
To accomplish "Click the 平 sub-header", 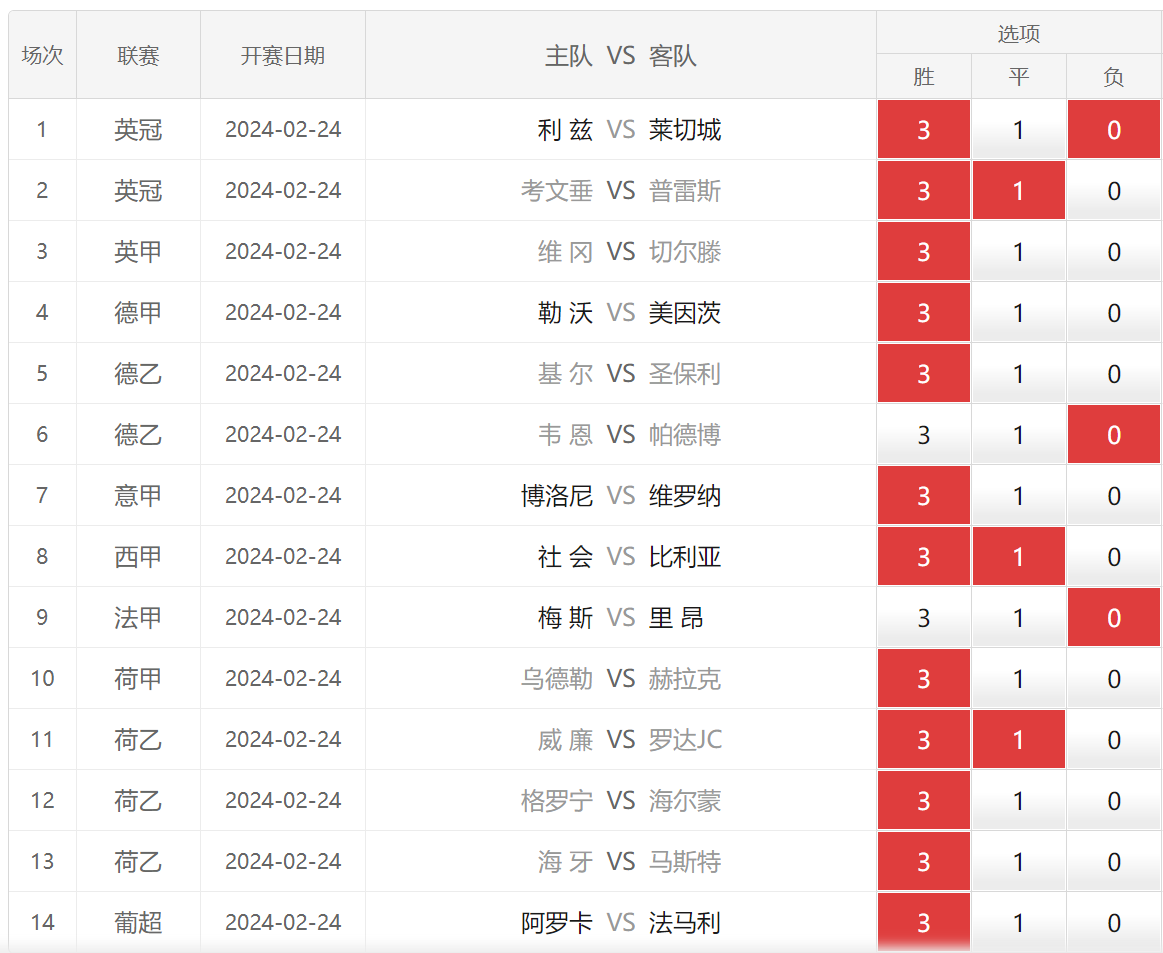I will click(1018, 76).
